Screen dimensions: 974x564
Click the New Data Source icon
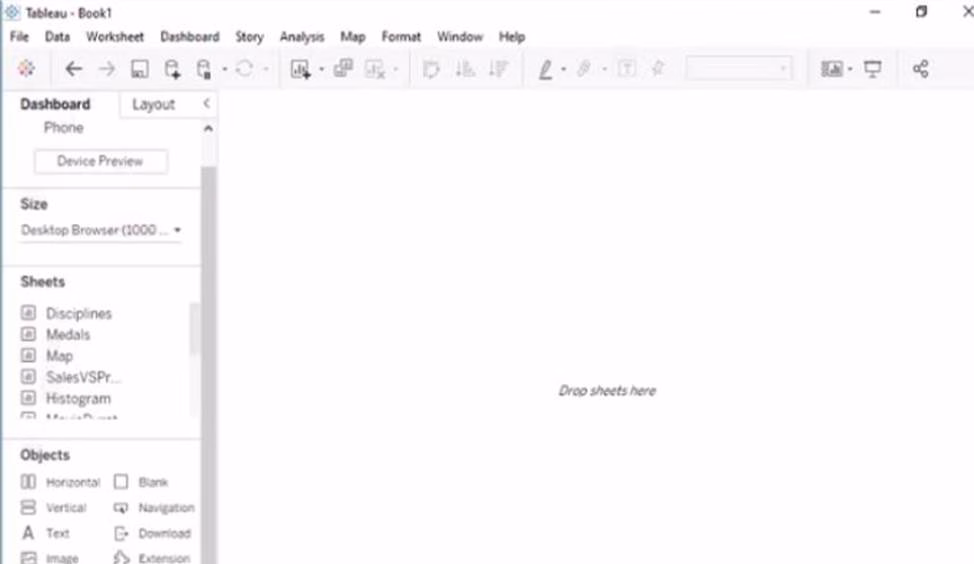172,69
